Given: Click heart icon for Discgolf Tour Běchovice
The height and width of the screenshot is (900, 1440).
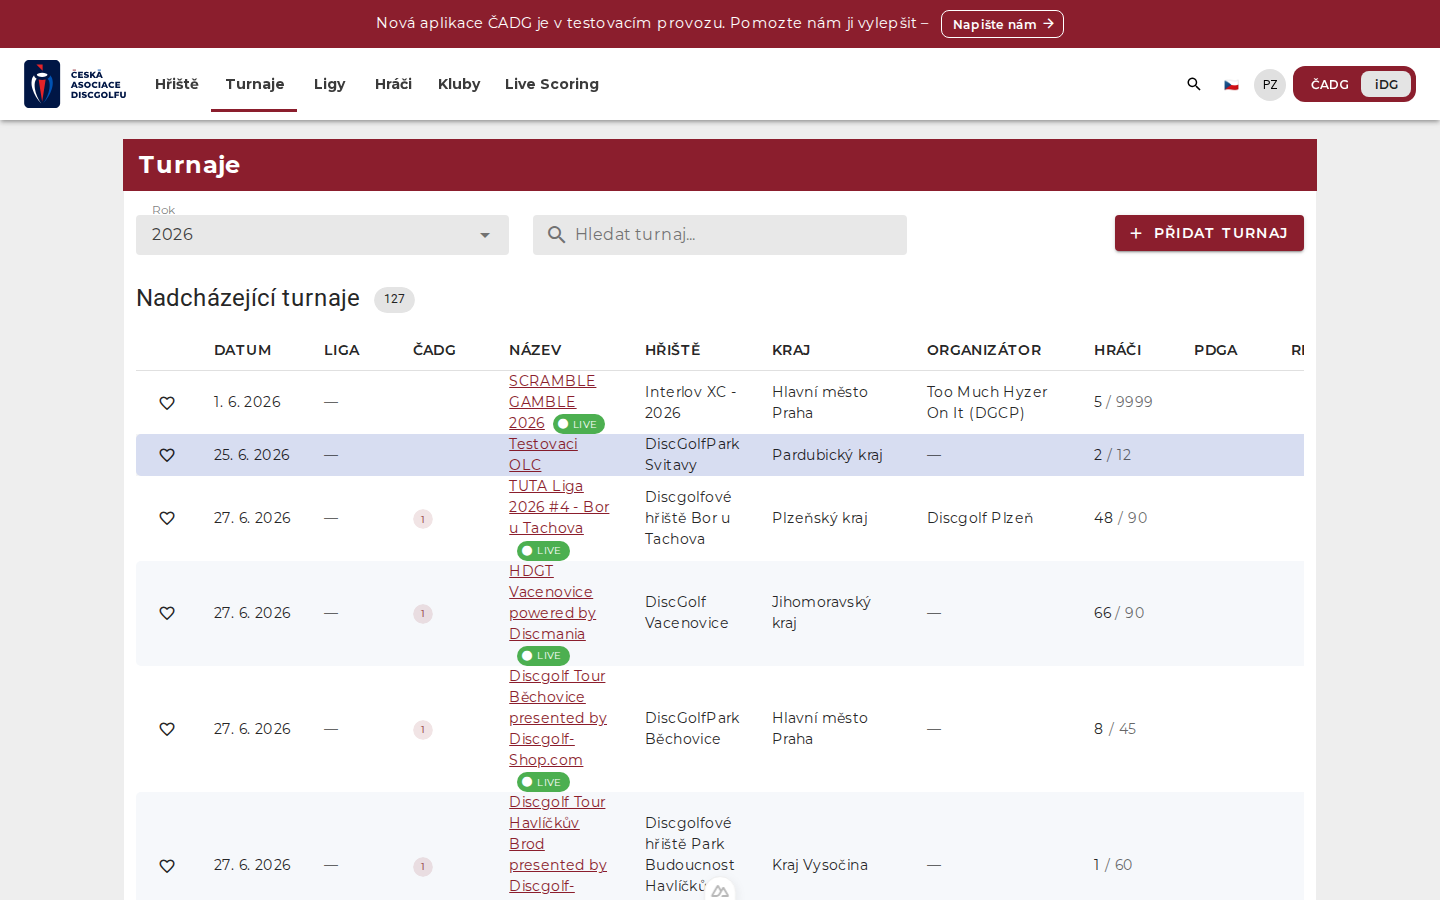Looking at the screenshot, I should tap(167, 729).
